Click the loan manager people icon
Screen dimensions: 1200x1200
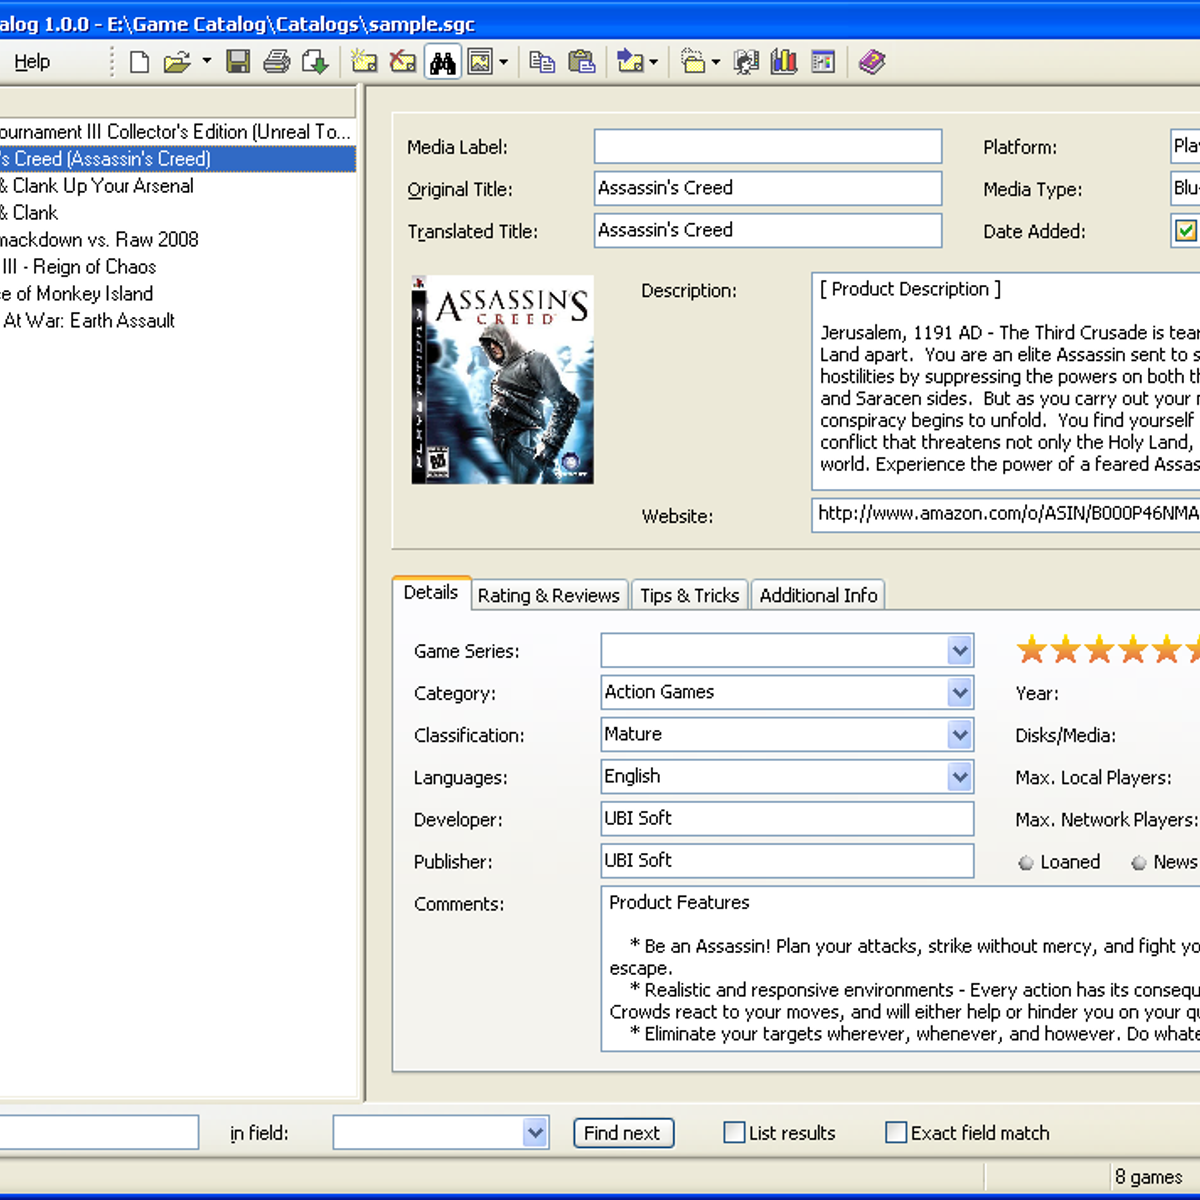[746, 62]
